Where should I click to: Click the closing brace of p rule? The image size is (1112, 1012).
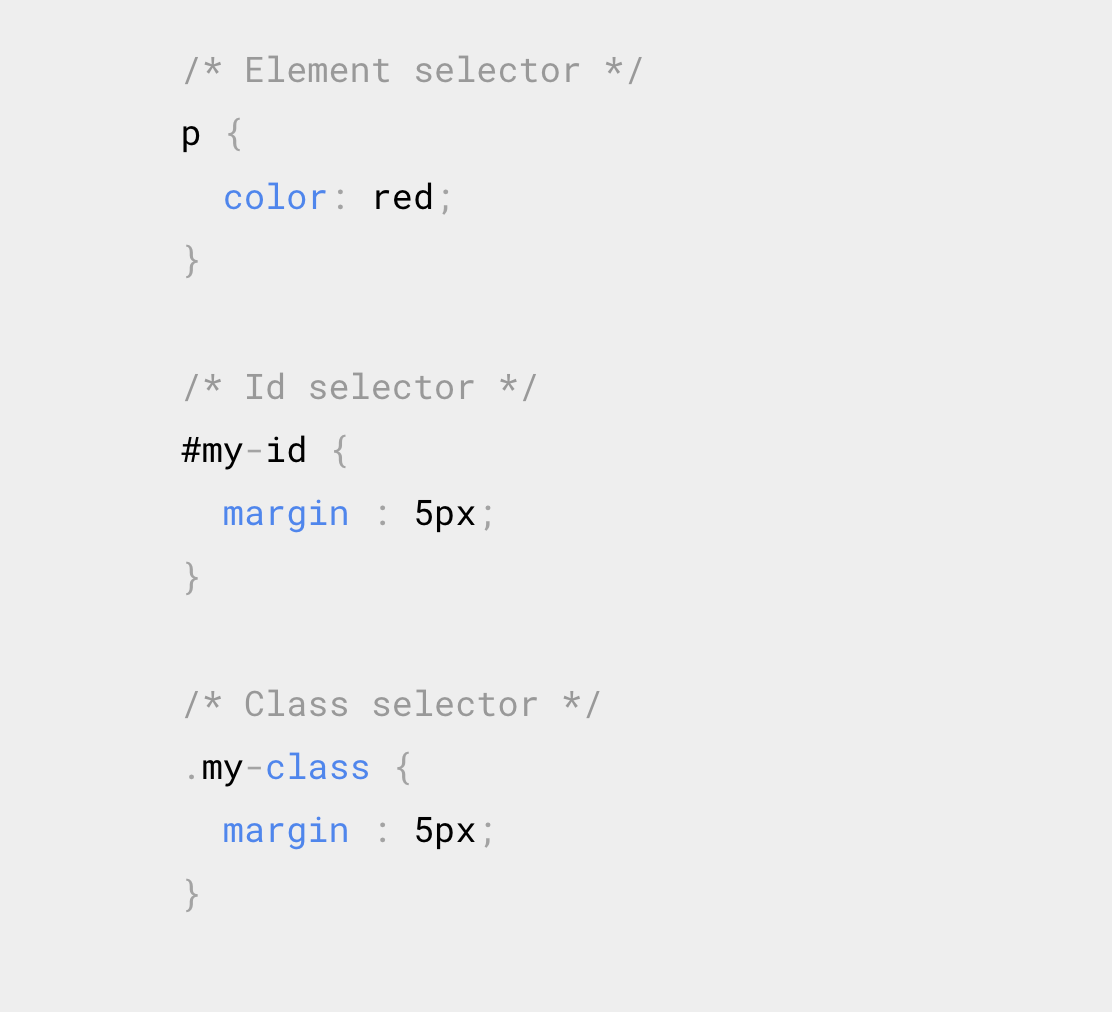click(191, 261)
